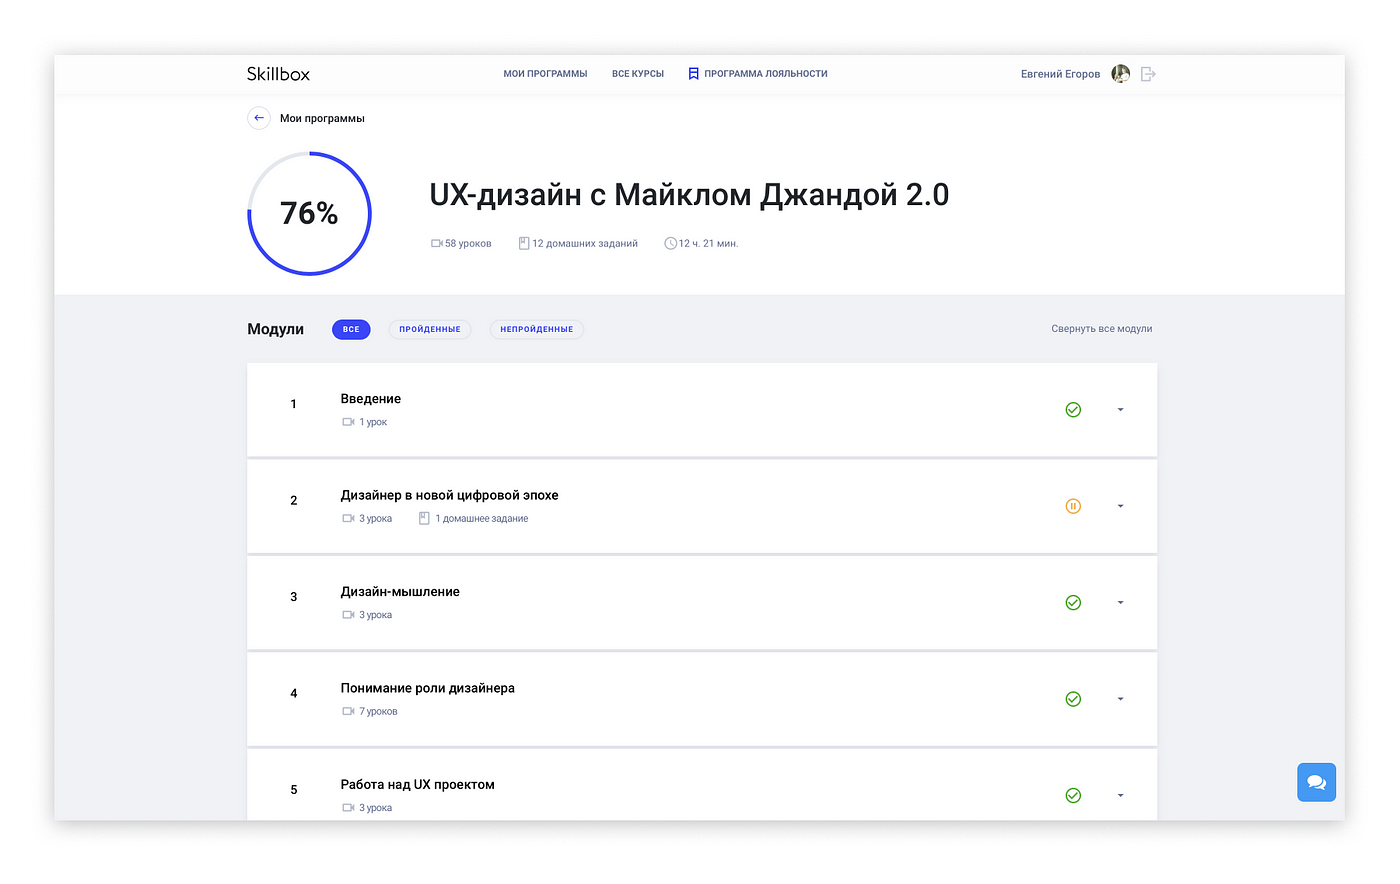Click the homework icon beside 12 домашних заданий
Image resolution: width=1400 pixels, height=884 pixels.
click(x=524, y=243)
